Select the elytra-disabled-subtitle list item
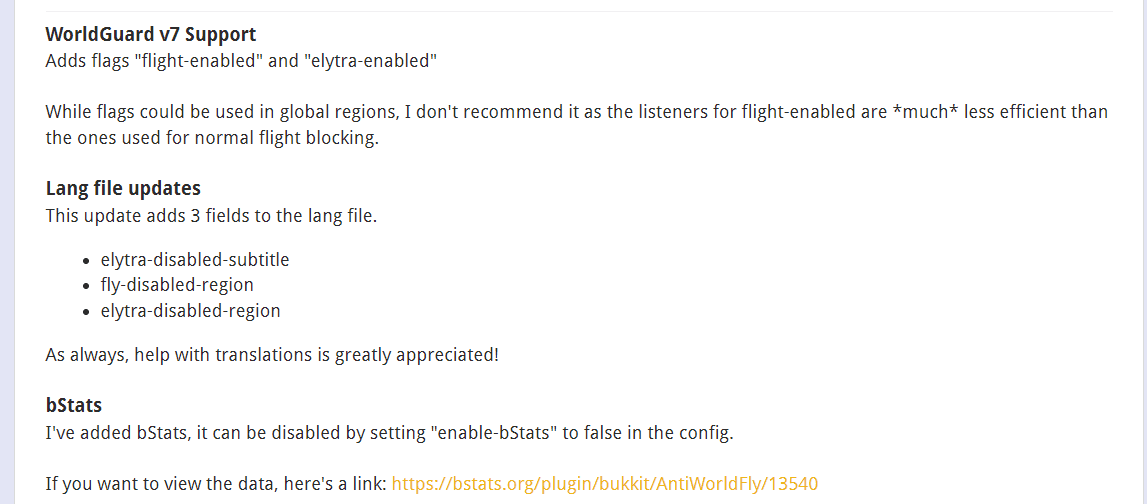Image resolution: width=1147 pixels, height=504 pixels. tap(195, 260)
